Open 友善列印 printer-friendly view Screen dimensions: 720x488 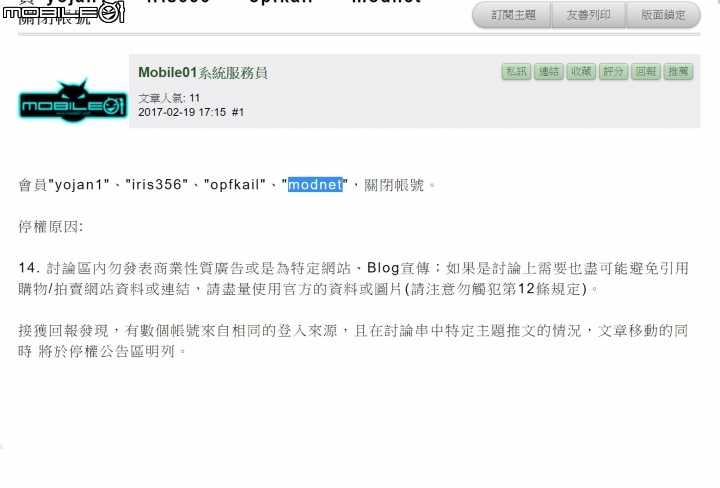[x=589, y=15]
